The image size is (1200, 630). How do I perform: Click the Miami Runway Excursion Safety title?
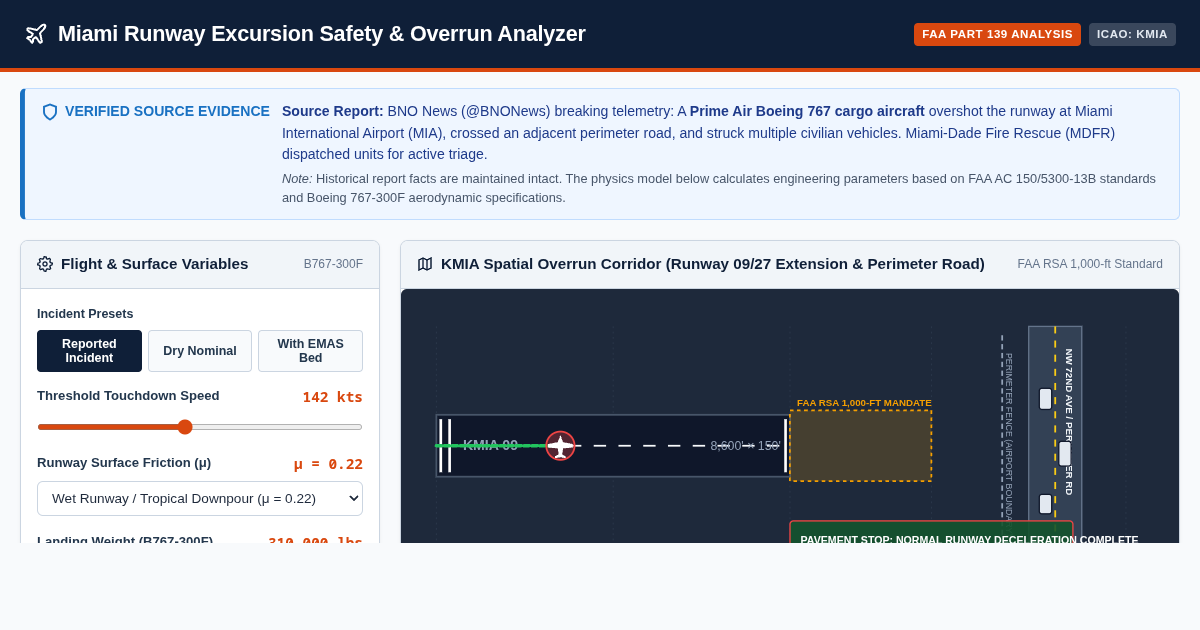click(x=322, y=34)
